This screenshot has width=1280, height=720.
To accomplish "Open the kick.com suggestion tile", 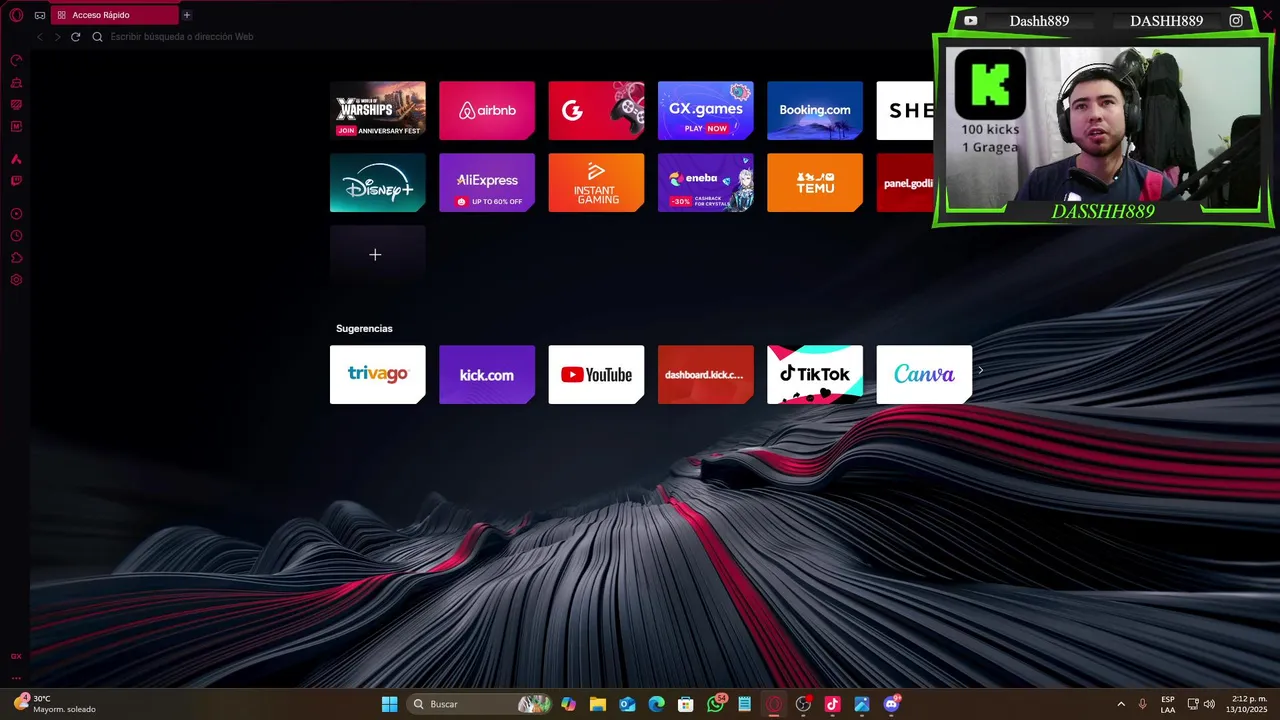I will pos(487,375).
